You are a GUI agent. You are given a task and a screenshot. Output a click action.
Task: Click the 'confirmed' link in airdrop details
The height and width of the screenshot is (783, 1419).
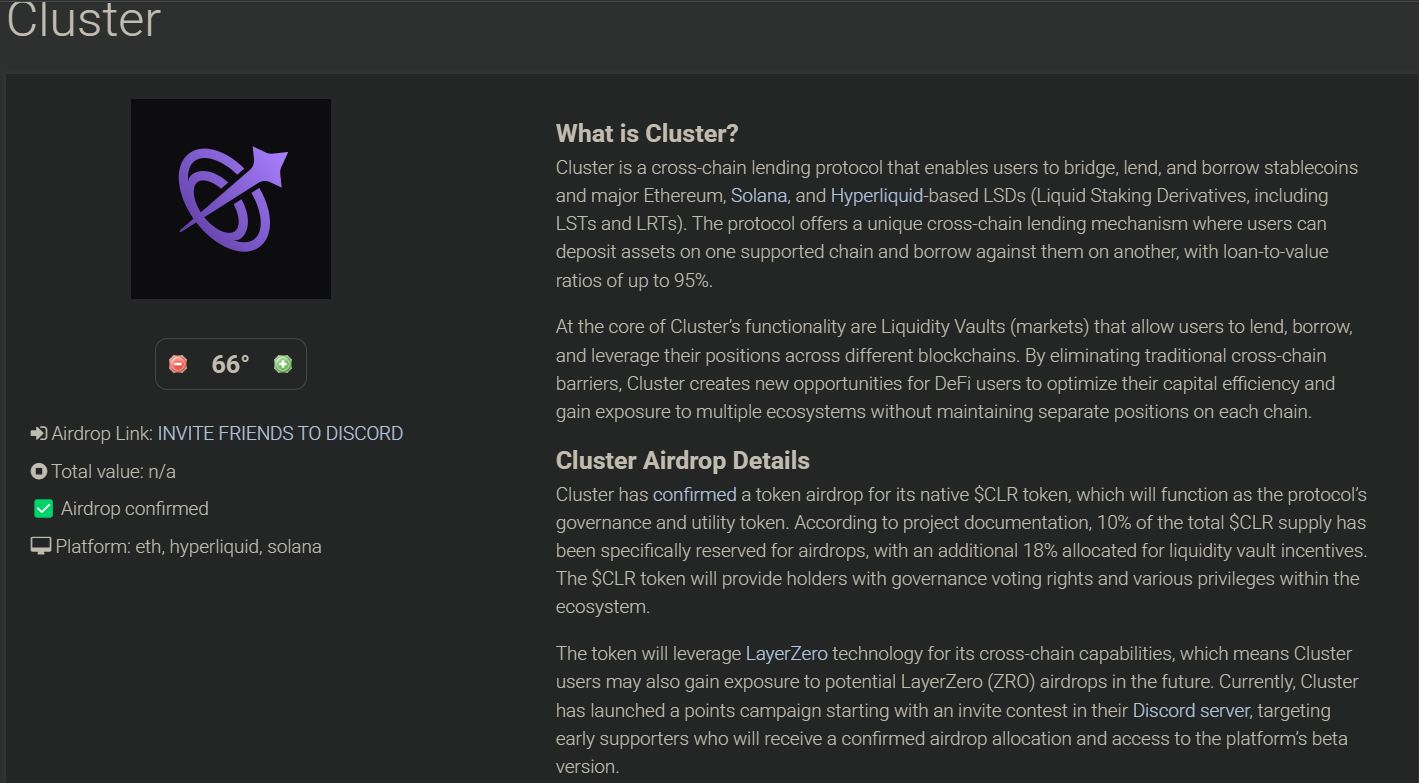click(694, 494)
